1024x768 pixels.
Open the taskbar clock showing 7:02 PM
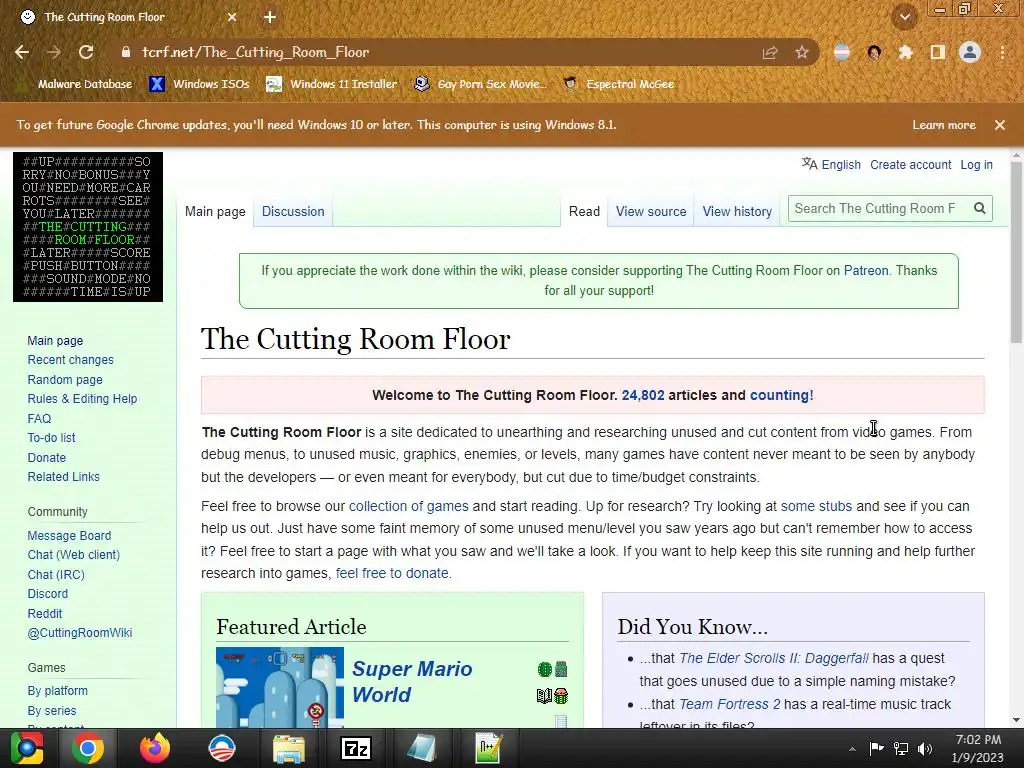(978, 748)
